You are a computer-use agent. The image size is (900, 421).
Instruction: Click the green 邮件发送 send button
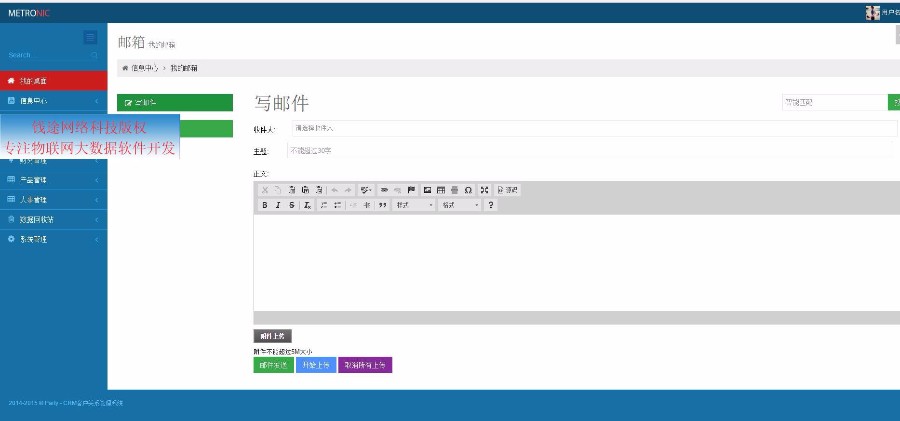tap(274, 365)
